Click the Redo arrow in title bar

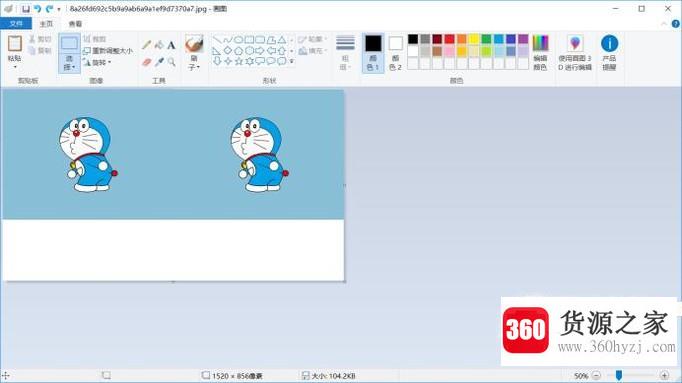click(49, 9)
